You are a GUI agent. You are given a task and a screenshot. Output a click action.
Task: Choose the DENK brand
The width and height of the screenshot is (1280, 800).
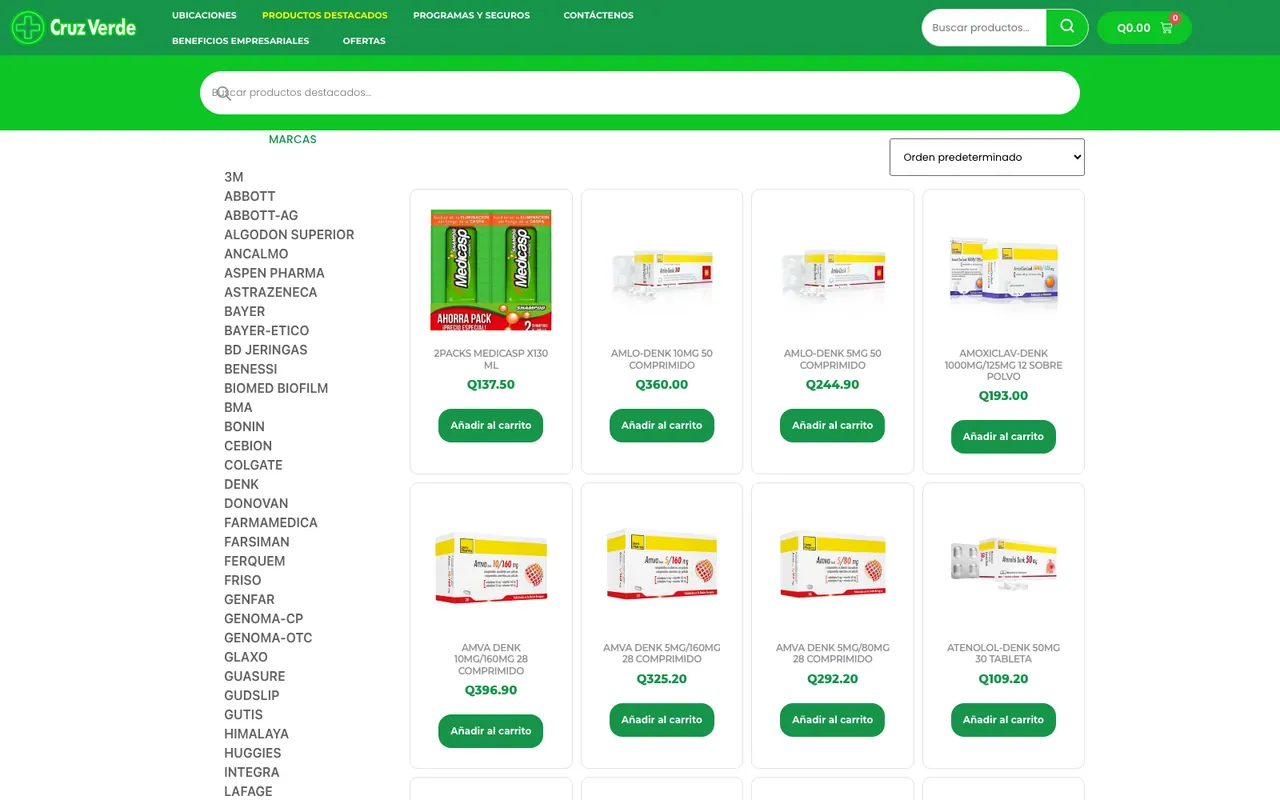(x=242, y=484)
